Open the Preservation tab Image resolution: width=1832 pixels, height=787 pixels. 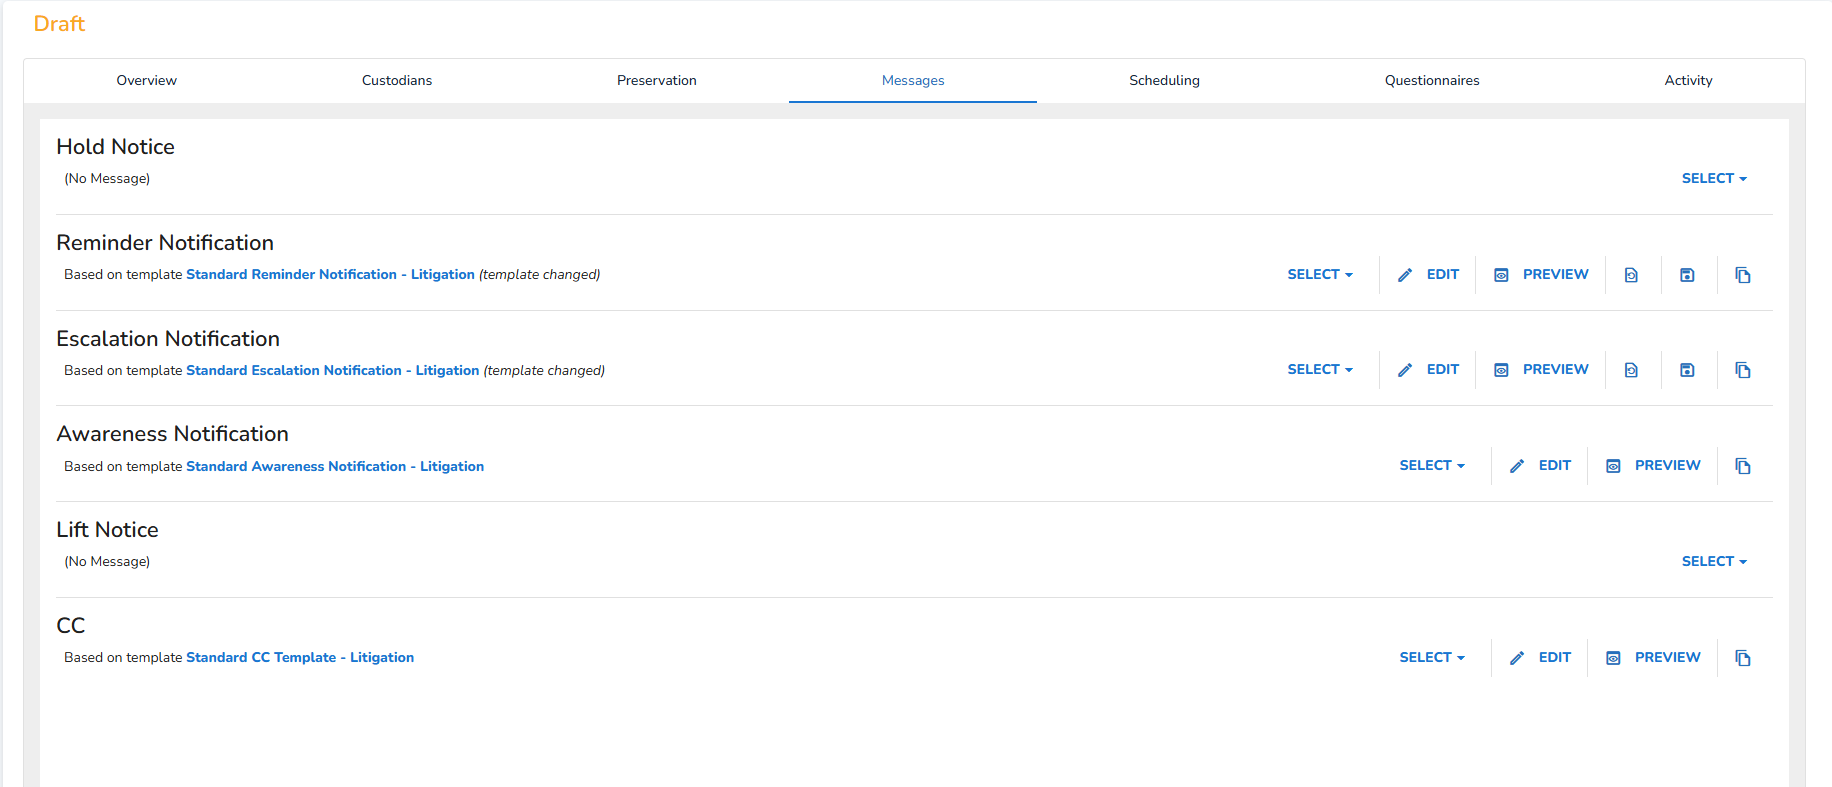(656, 81)
